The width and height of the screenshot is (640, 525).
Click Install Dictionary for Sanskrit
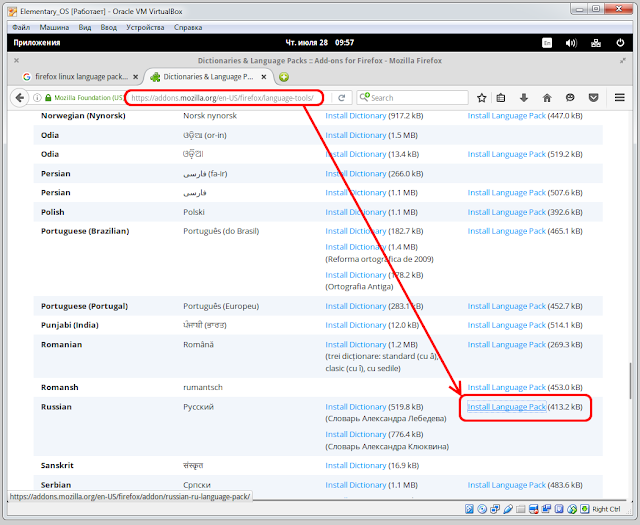pyautogui.click(x=356, y=465)
